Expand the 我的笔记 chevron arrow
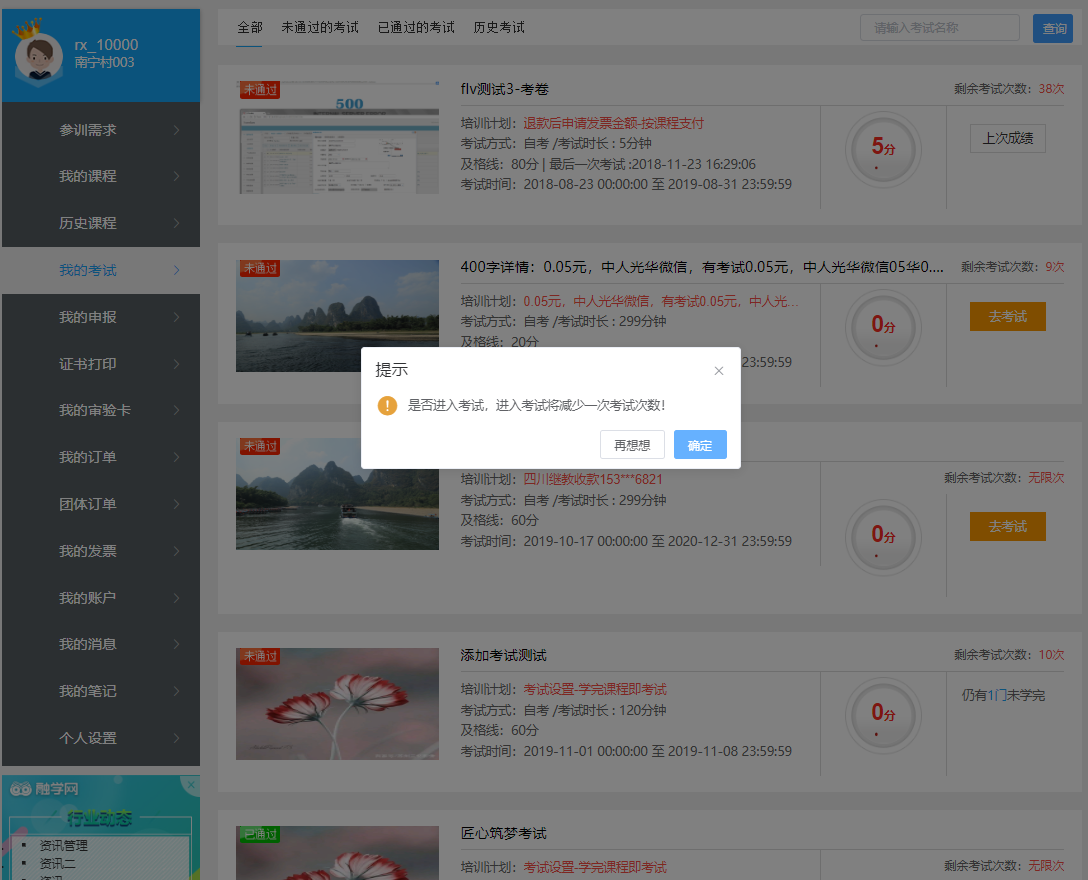This screenshot has height=880, width=1088. 176,691
